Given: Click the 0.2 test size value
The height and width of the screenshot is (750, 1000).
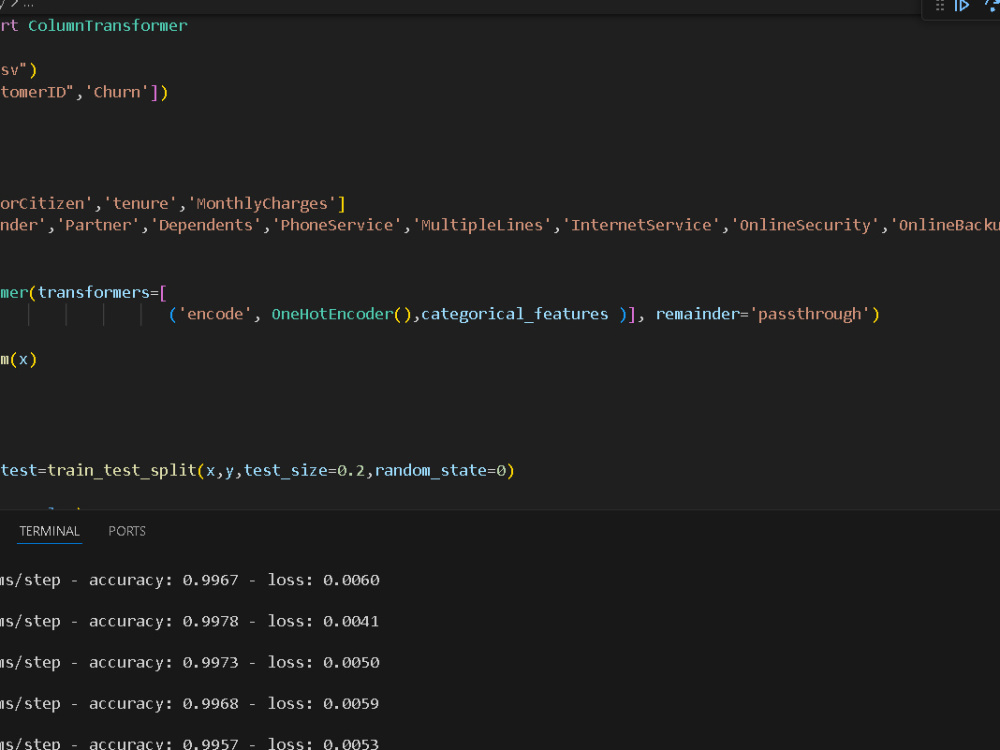Looking at the screenshot, I should pyautogui.click(x=351, y=471).
